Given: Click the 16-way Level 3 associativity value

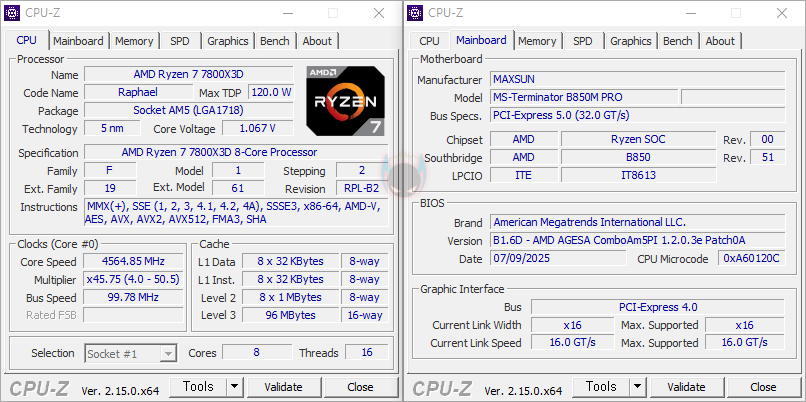Looking at the screenshot, I should (365, 315).
